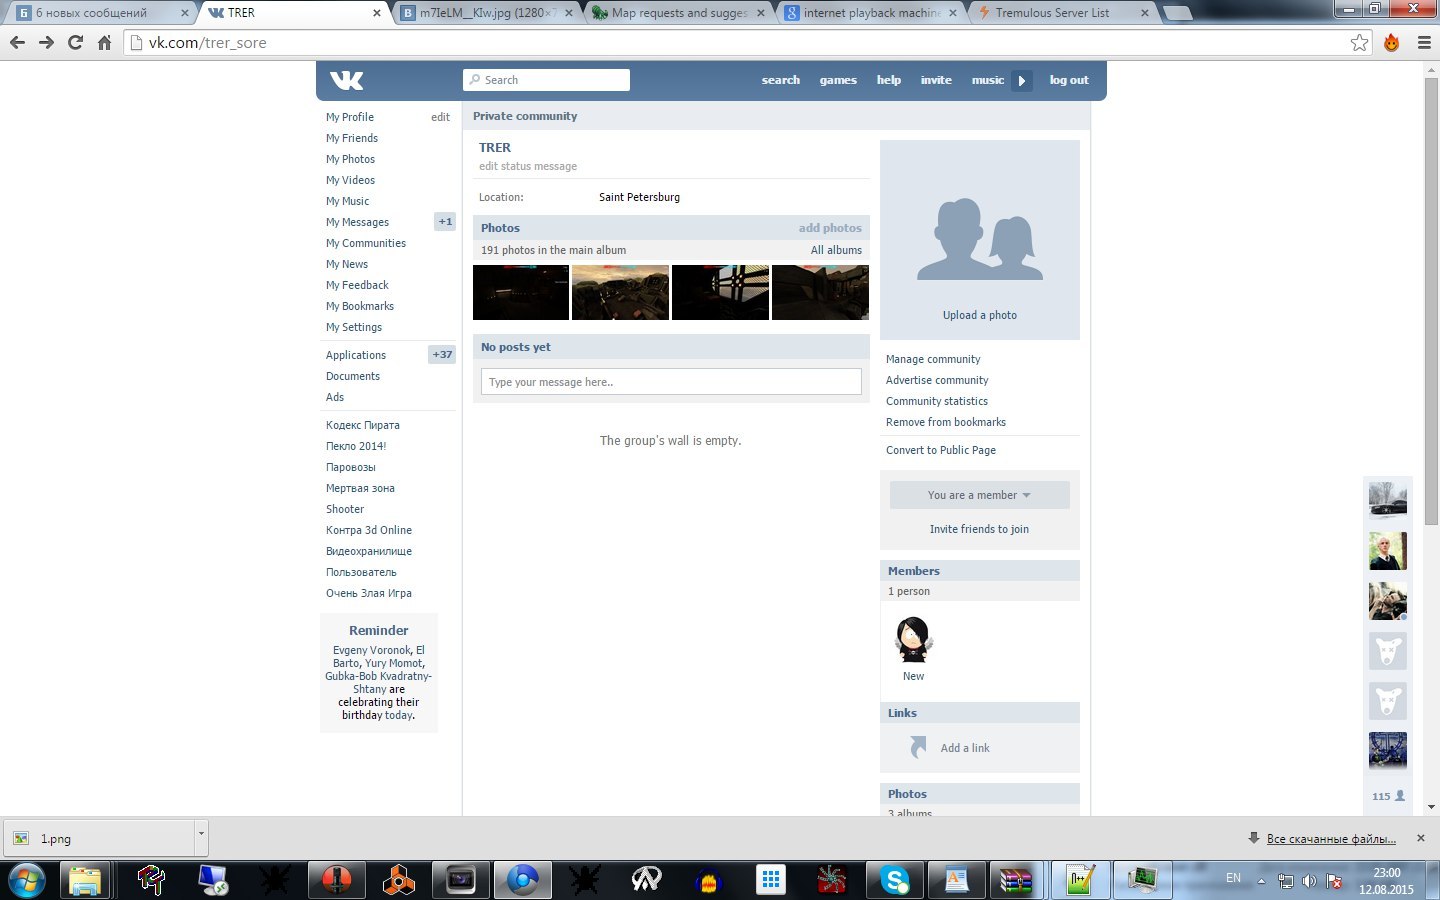Open the first photo thumbnail in album
Screen dimensions: 1440x900
pos(521,292)
